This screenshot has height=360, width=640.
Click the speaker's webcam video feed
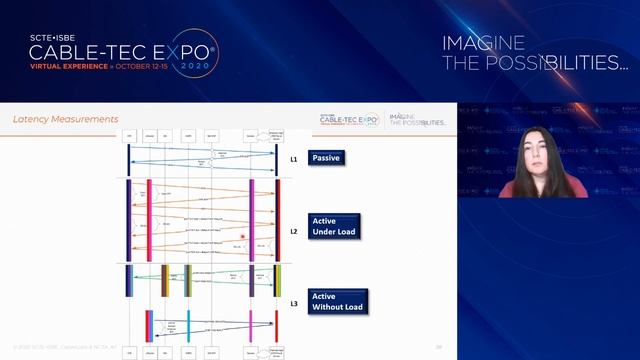point(548,150)
